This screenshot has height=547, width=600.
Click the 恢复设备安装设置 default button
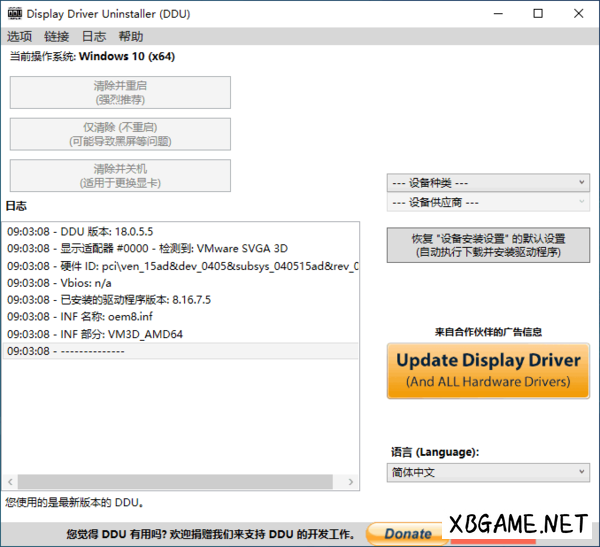pyautogui.click(x=488, y=246)
